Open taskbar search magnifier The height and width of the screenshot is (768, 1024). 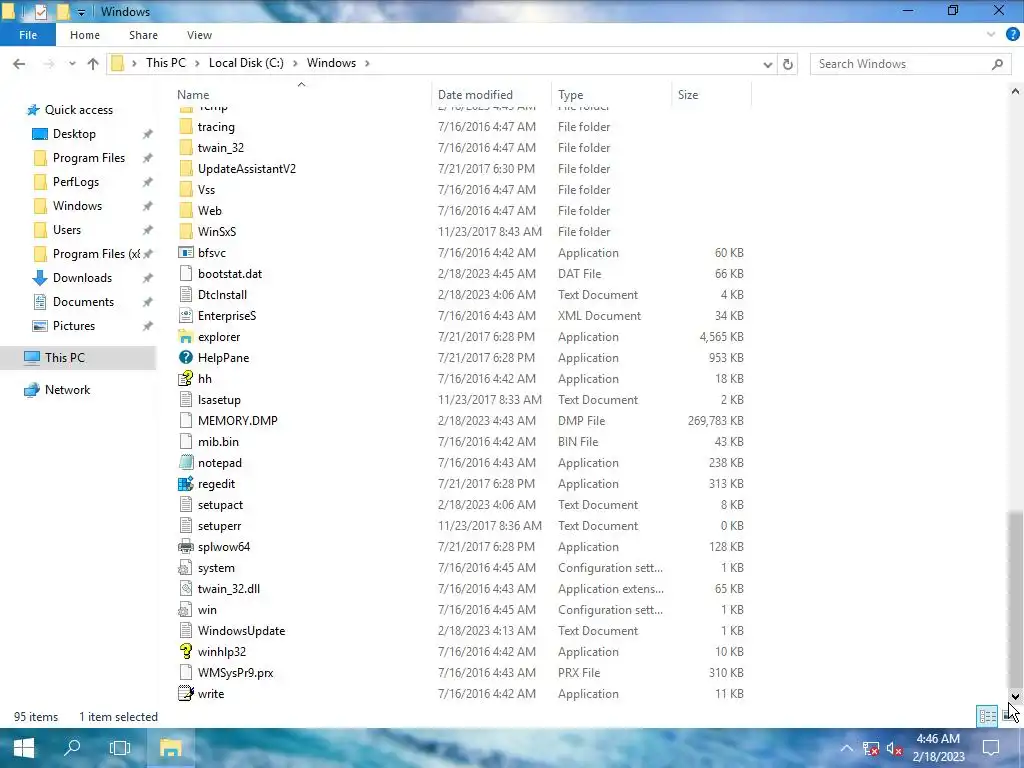(72, 748)
